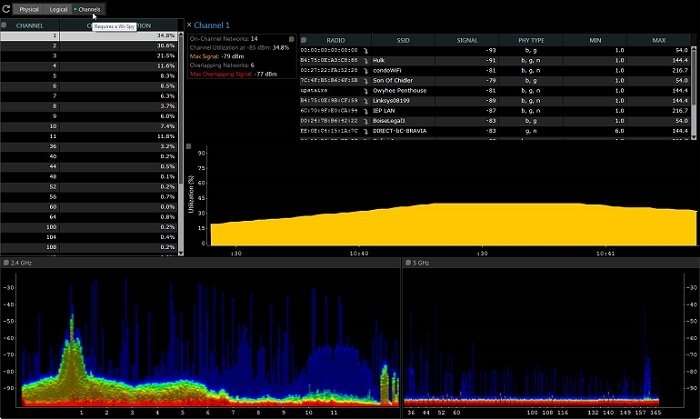Open the Channels tab

[88, 9]
